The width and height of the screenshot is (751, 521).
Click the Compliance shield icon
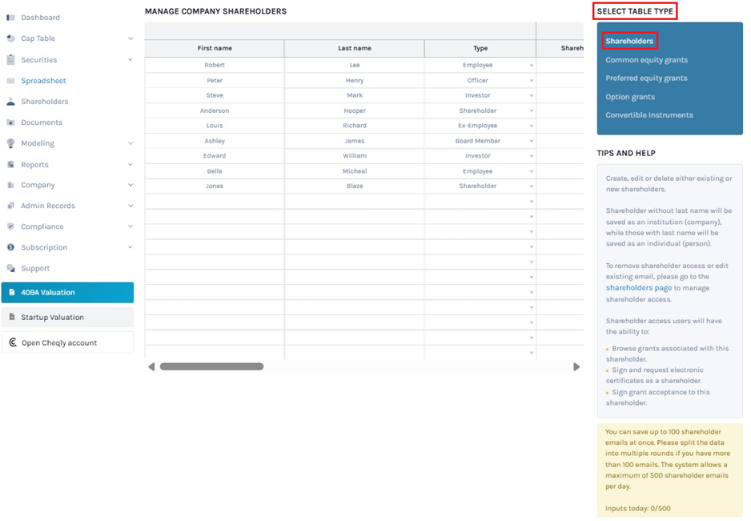coord(11,227)
